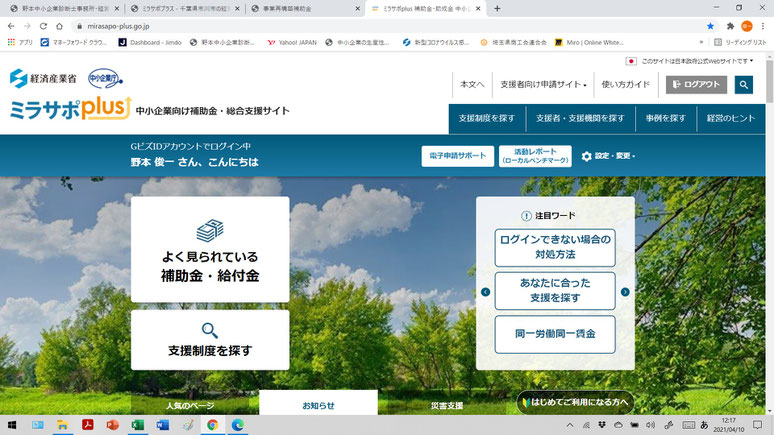This screenshot has height=435, width=774.
Task: Click ログインできない場合の対処方法 keyword
Action: (x=555, y=247)
